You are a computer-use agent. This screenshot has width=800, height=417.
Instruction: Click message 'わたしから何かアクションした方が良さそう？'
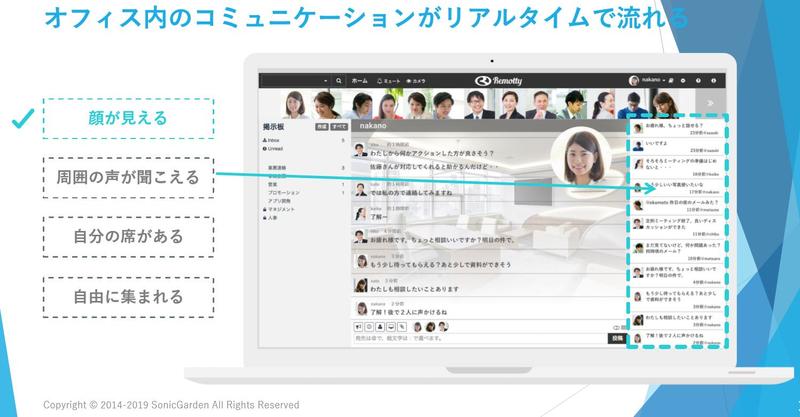(432, 153)
